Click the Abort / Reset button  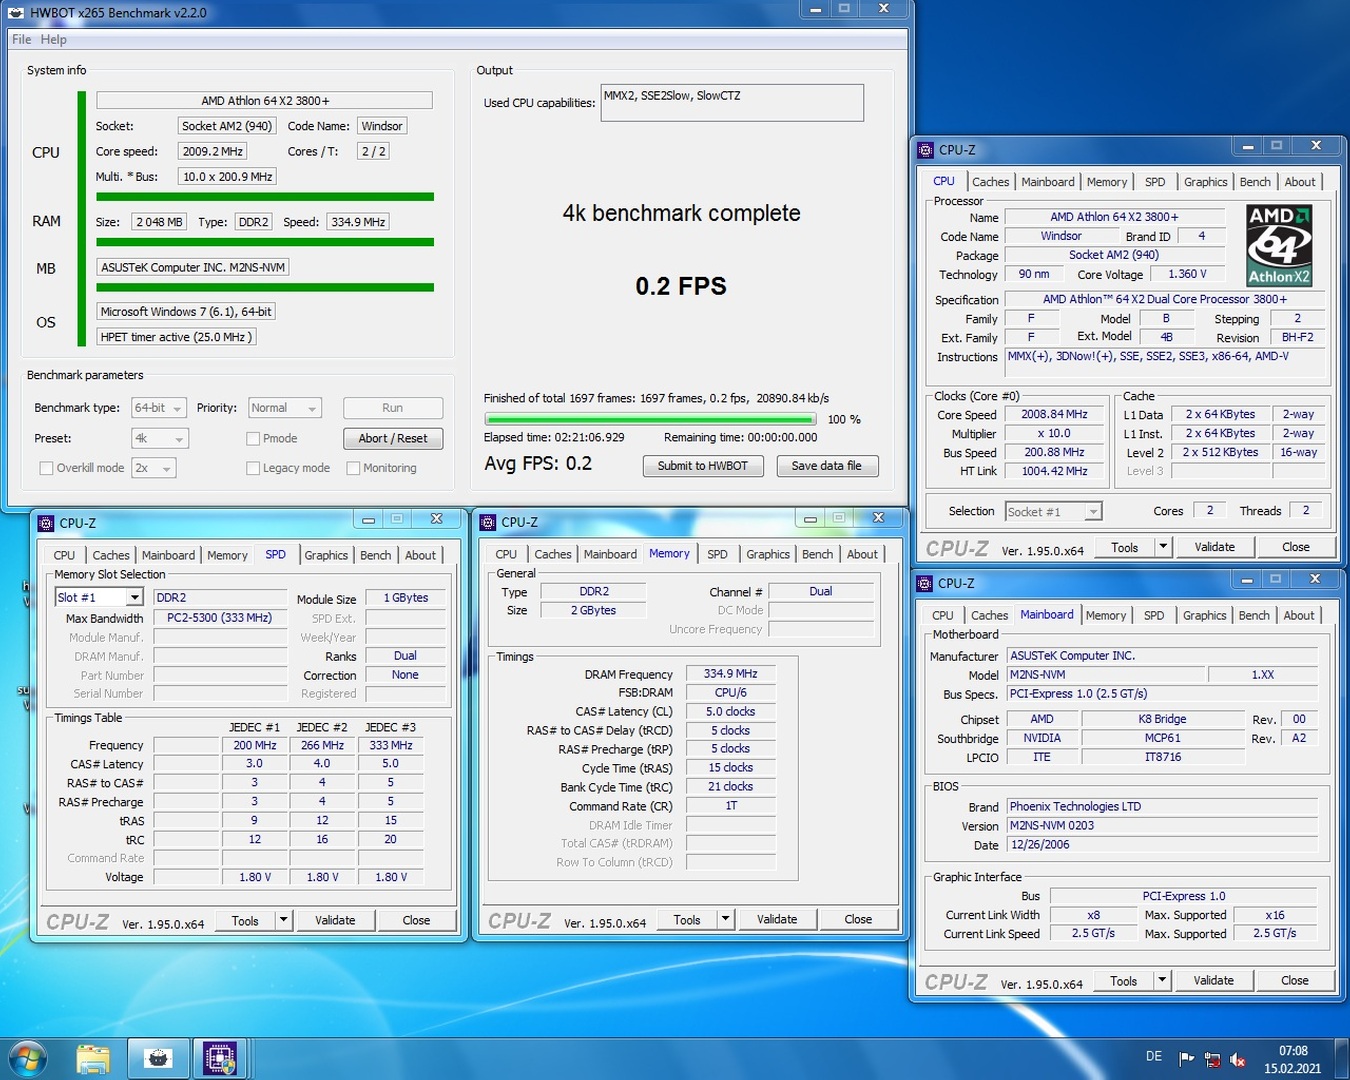tap(393, 438)
